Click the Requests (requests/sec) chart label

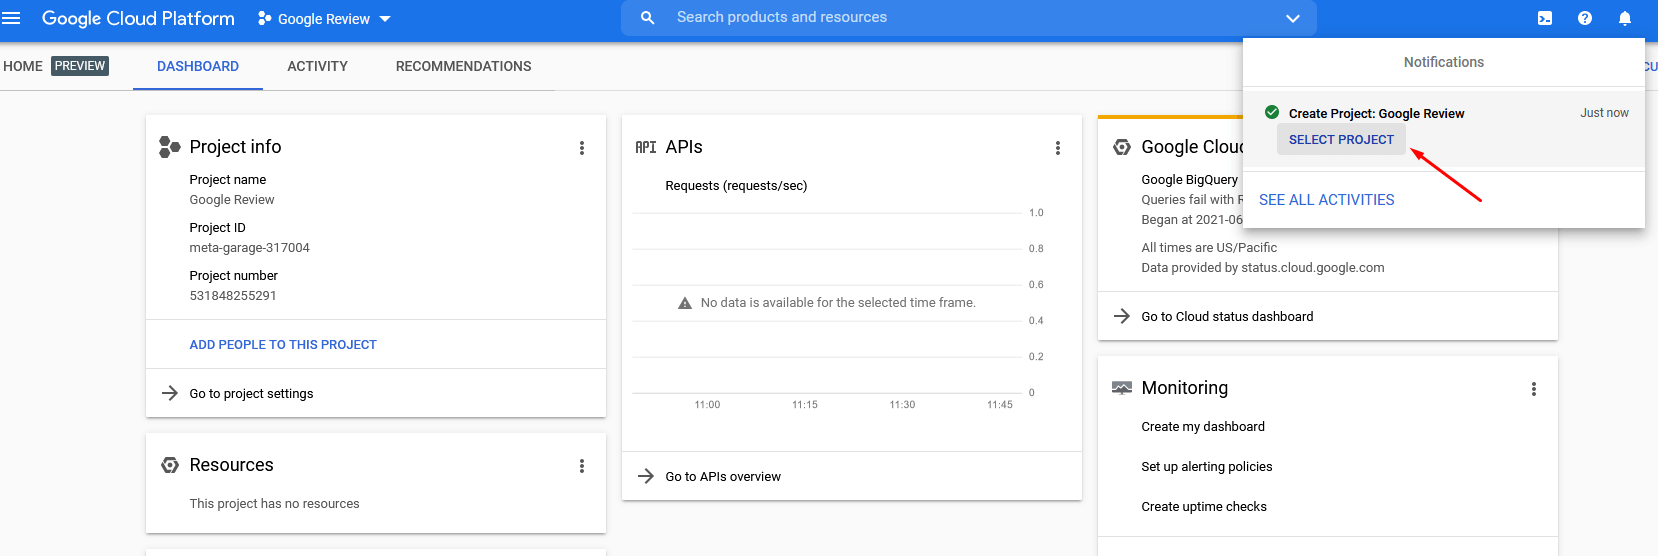point(736,186)
